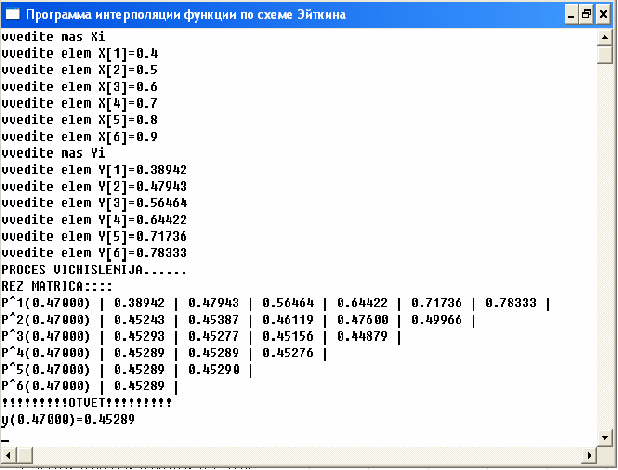Click the matrix value 0.45387

pyautogui.click(x=213, y=320)
